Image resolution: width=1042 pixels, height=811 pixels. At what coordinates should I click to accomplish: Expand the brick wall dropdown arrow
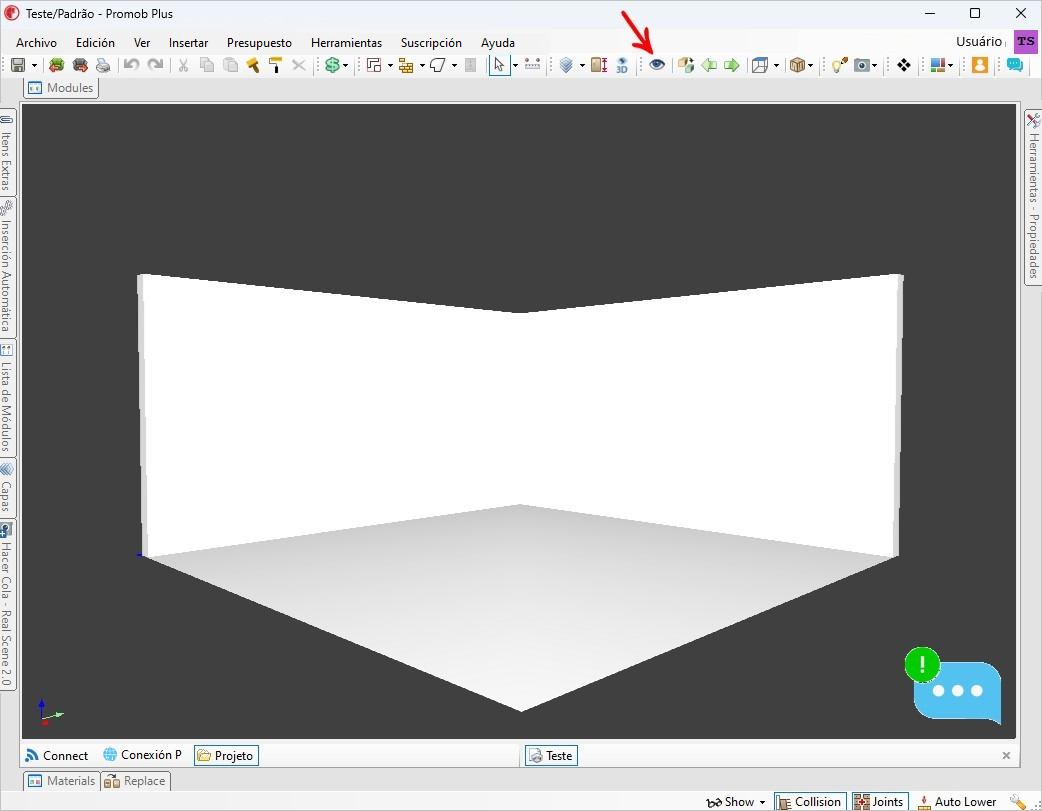[422, 65]
